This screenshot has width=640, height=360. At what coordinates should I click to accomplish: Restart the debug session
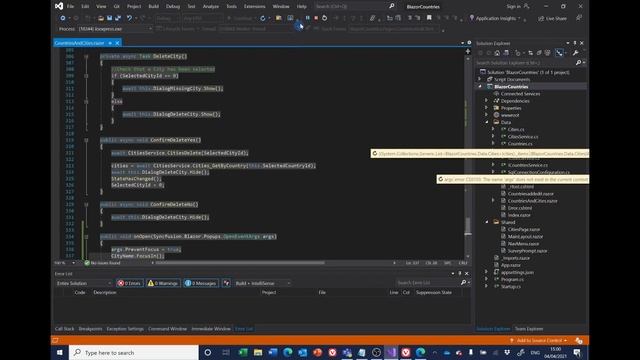click(x=324, y=18)
